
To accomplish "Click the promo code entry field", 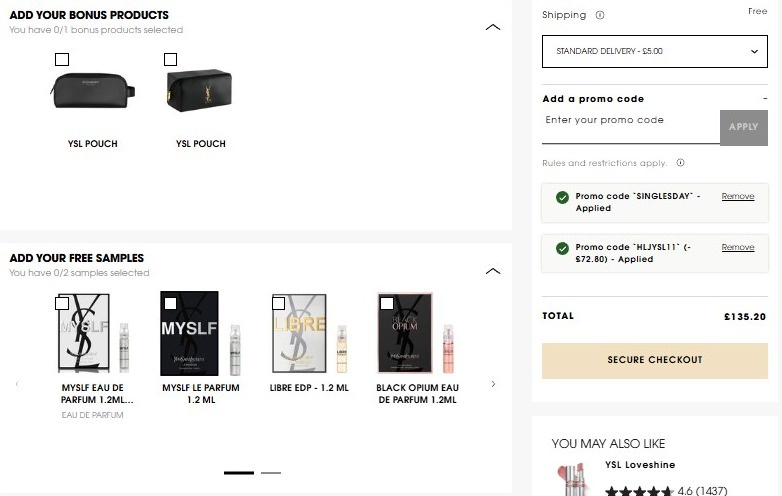I will coord(630,121).
